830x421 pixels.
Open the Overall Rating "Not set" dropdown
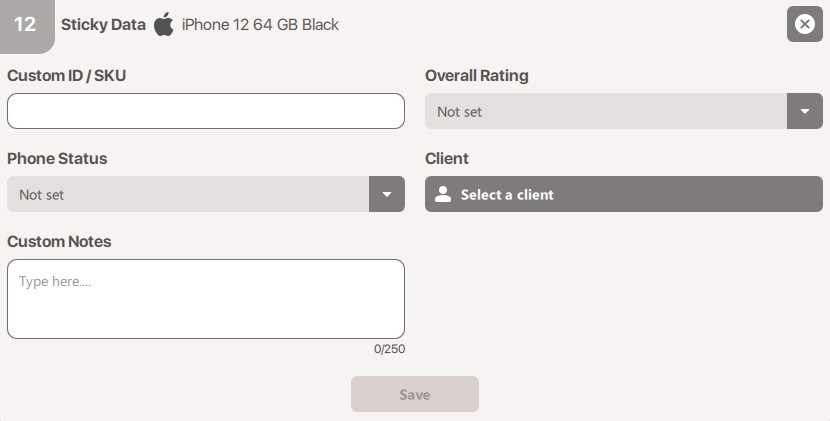tap(605, 111)
